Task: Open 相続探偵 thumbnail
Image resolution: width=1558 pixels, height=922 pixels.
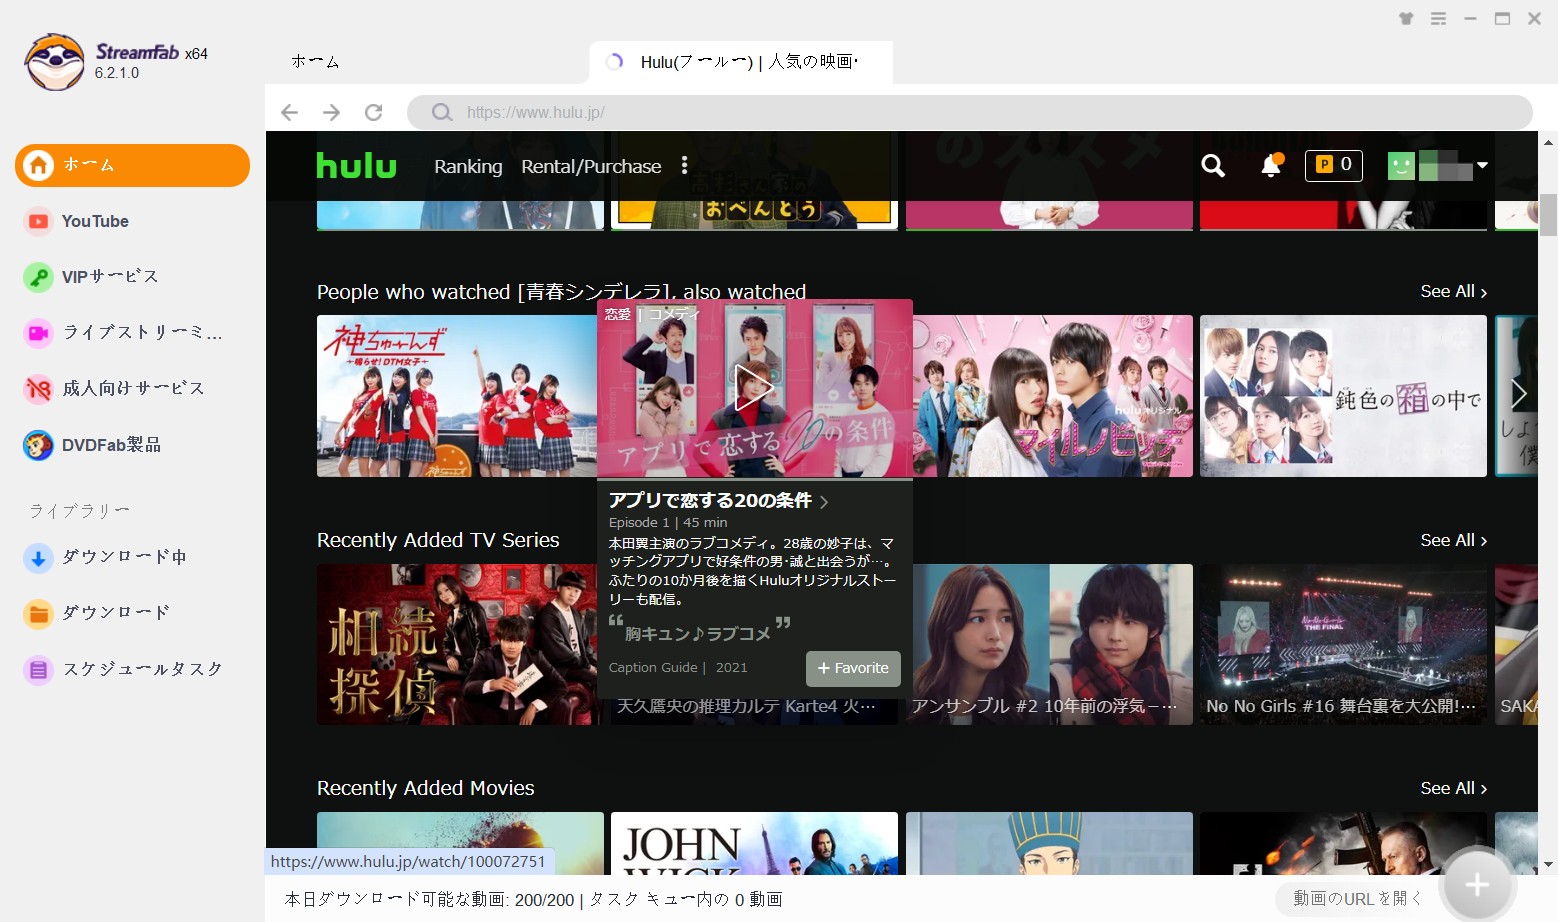Action: coord(457,645)
